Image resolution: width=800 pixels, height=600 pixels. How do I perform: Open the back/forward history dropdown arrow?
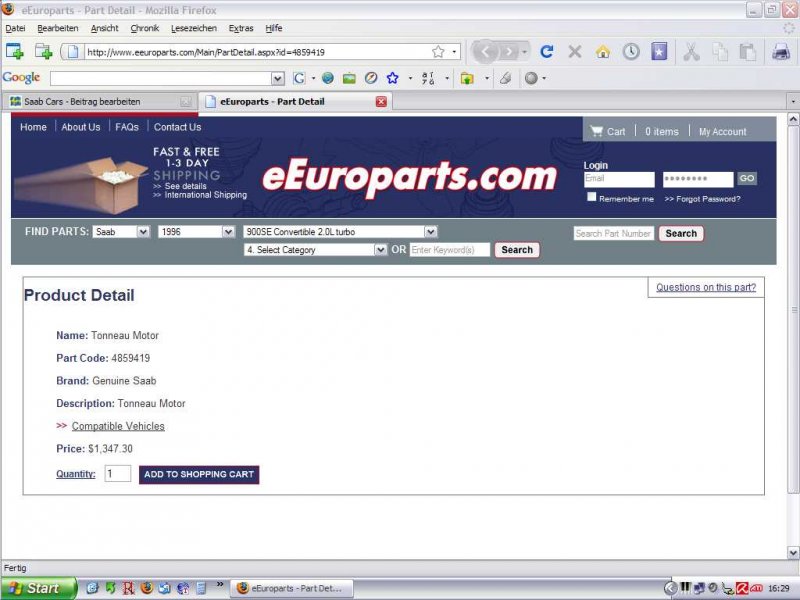point(524,52)
